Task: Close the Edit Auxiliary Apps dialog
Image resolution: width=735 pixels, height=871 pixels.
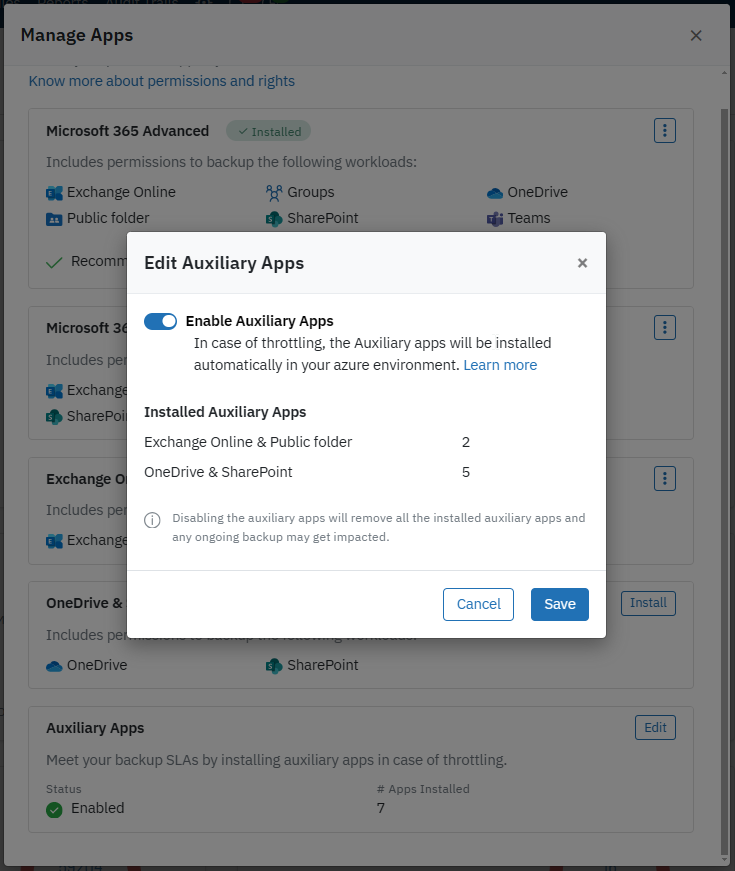Action: click(x=582, y=263)
